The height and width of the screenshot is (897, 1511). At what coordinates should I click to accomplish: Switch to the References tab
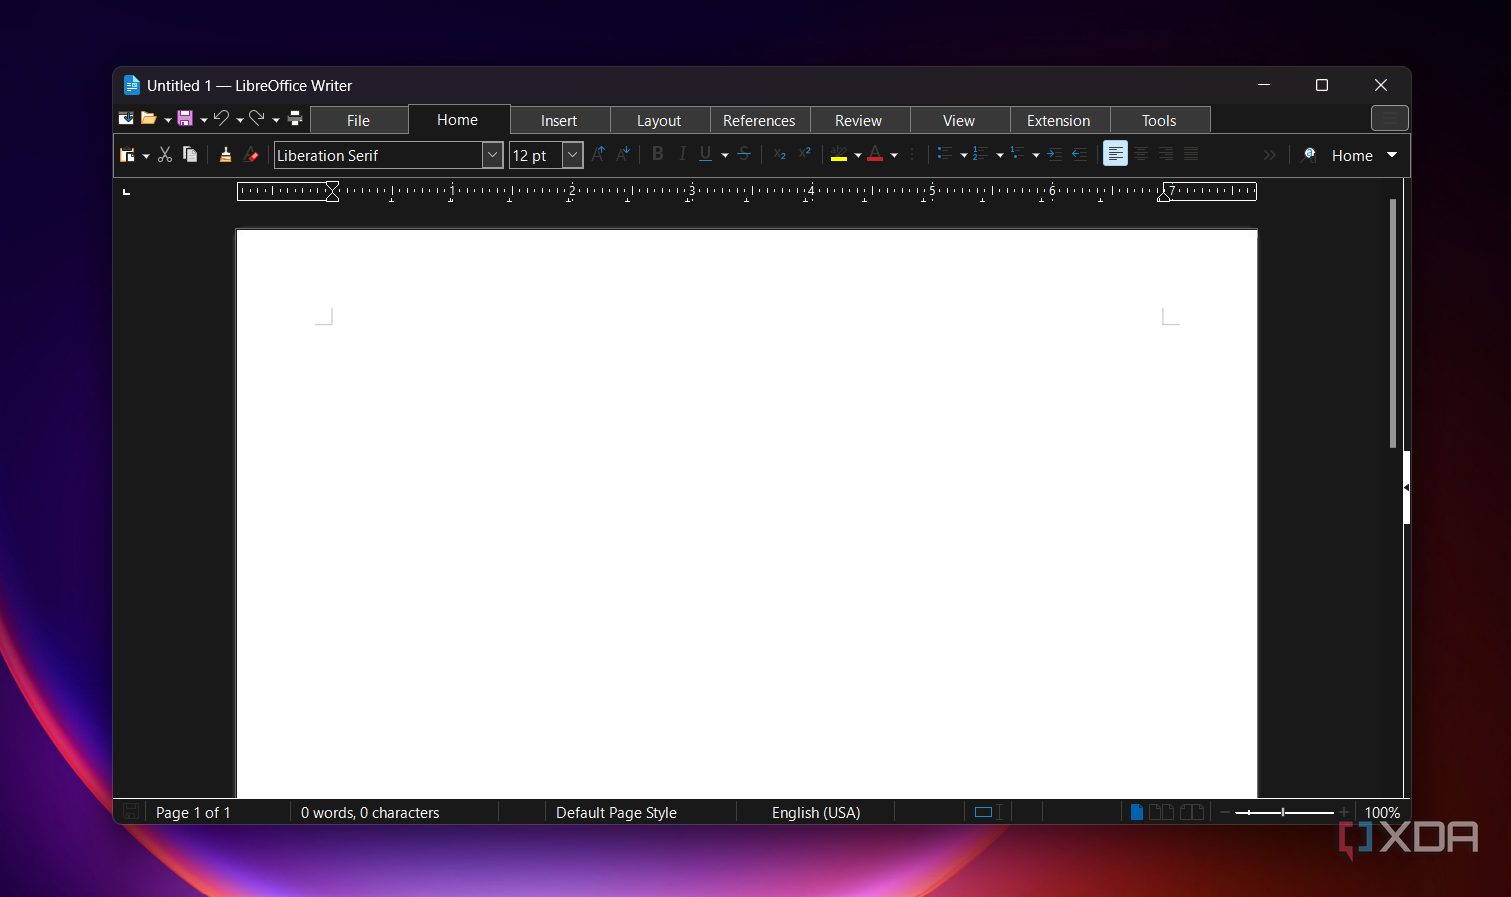pos(759,120)
